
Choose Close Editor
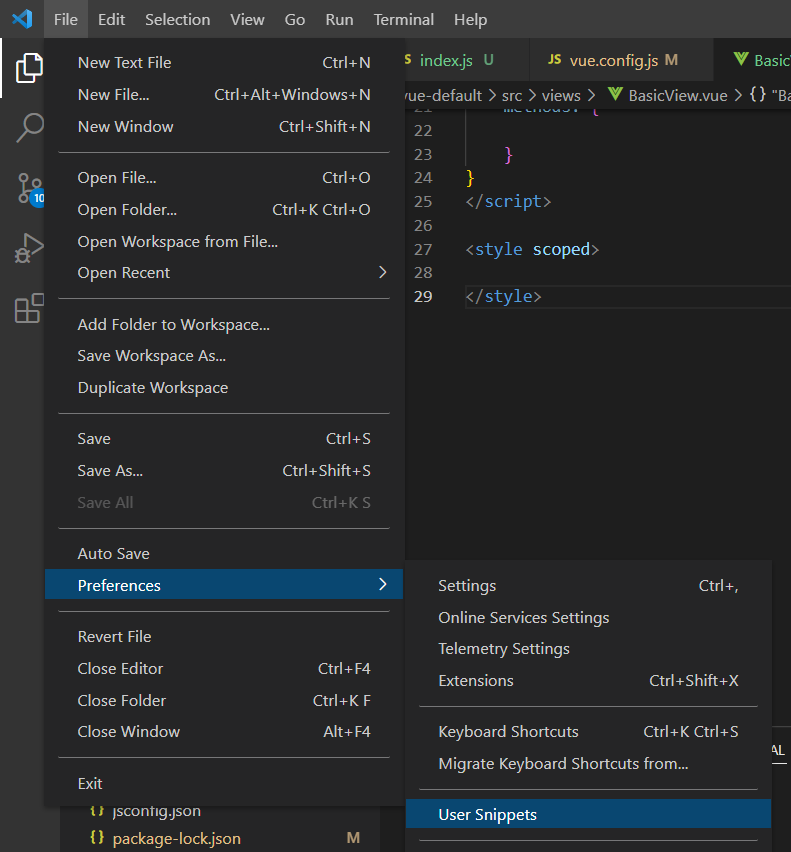click(x=224, y=668)
